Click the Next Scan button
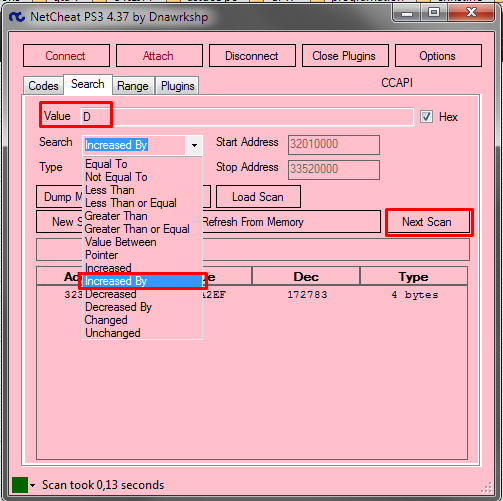The image size is (503, 501). pos(428,222)
